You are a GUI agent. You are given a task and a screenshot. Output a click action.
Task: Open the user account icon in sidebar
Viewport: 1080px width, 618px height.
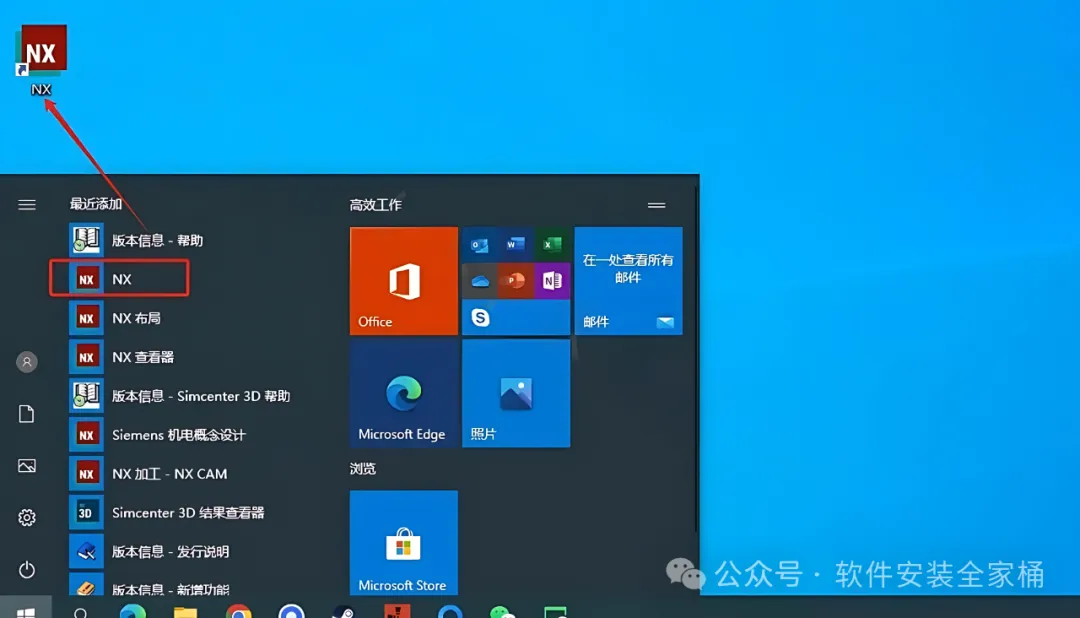(27, 362)
